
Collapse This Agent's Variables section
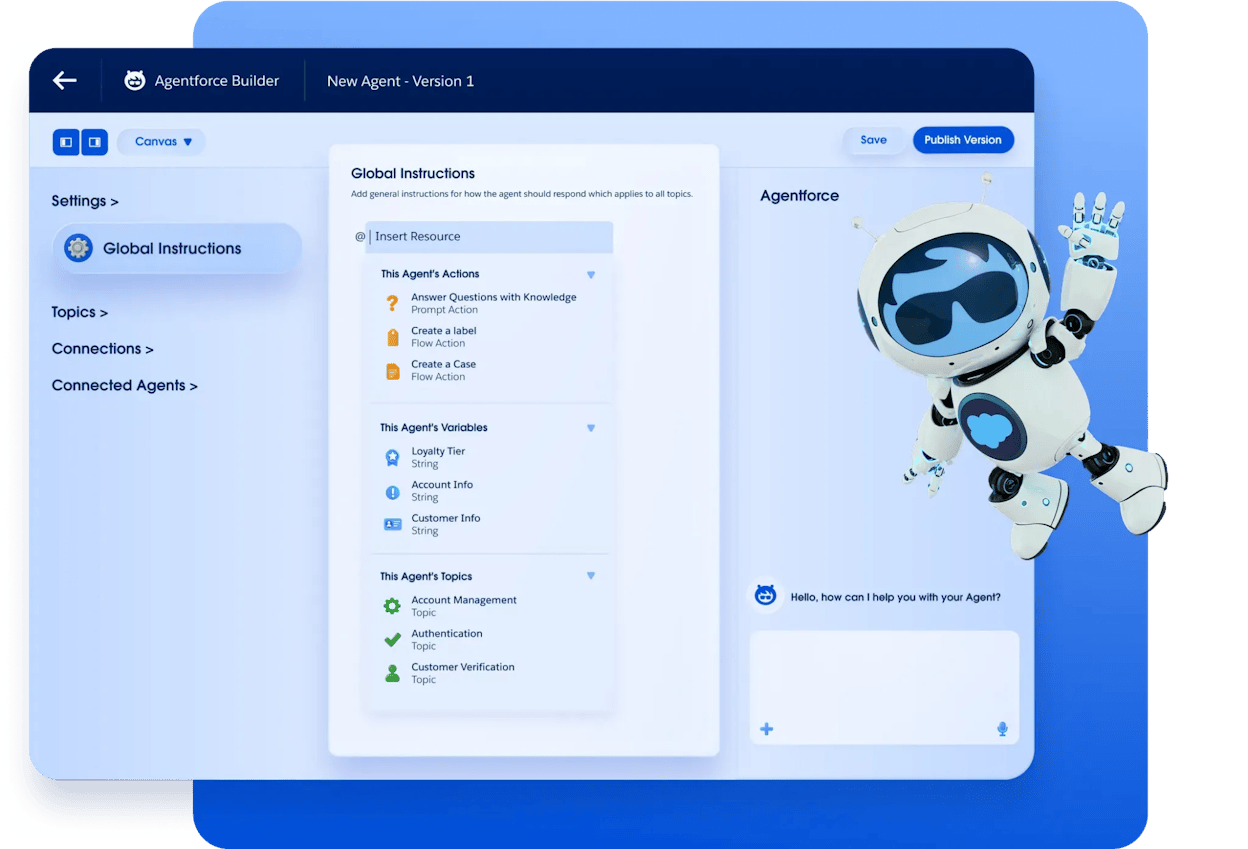[x=591, y=428]
